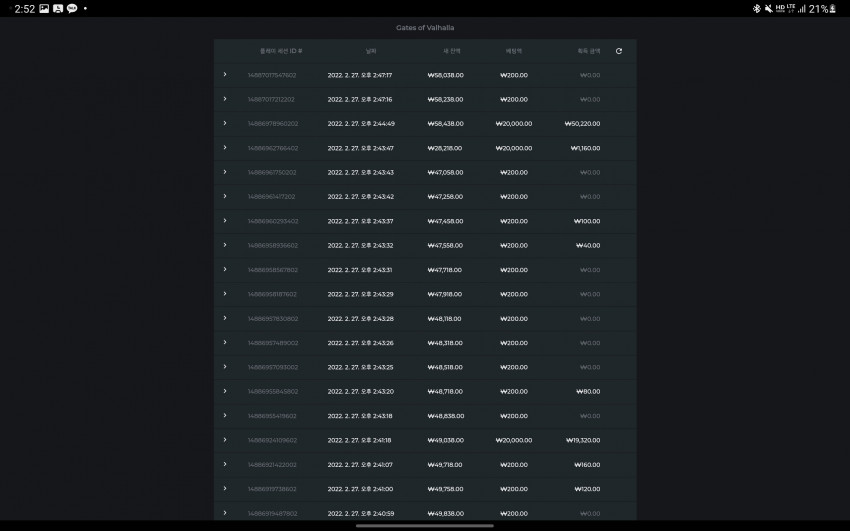Expand the 2:43:31 session row

[x=225, y=269]
